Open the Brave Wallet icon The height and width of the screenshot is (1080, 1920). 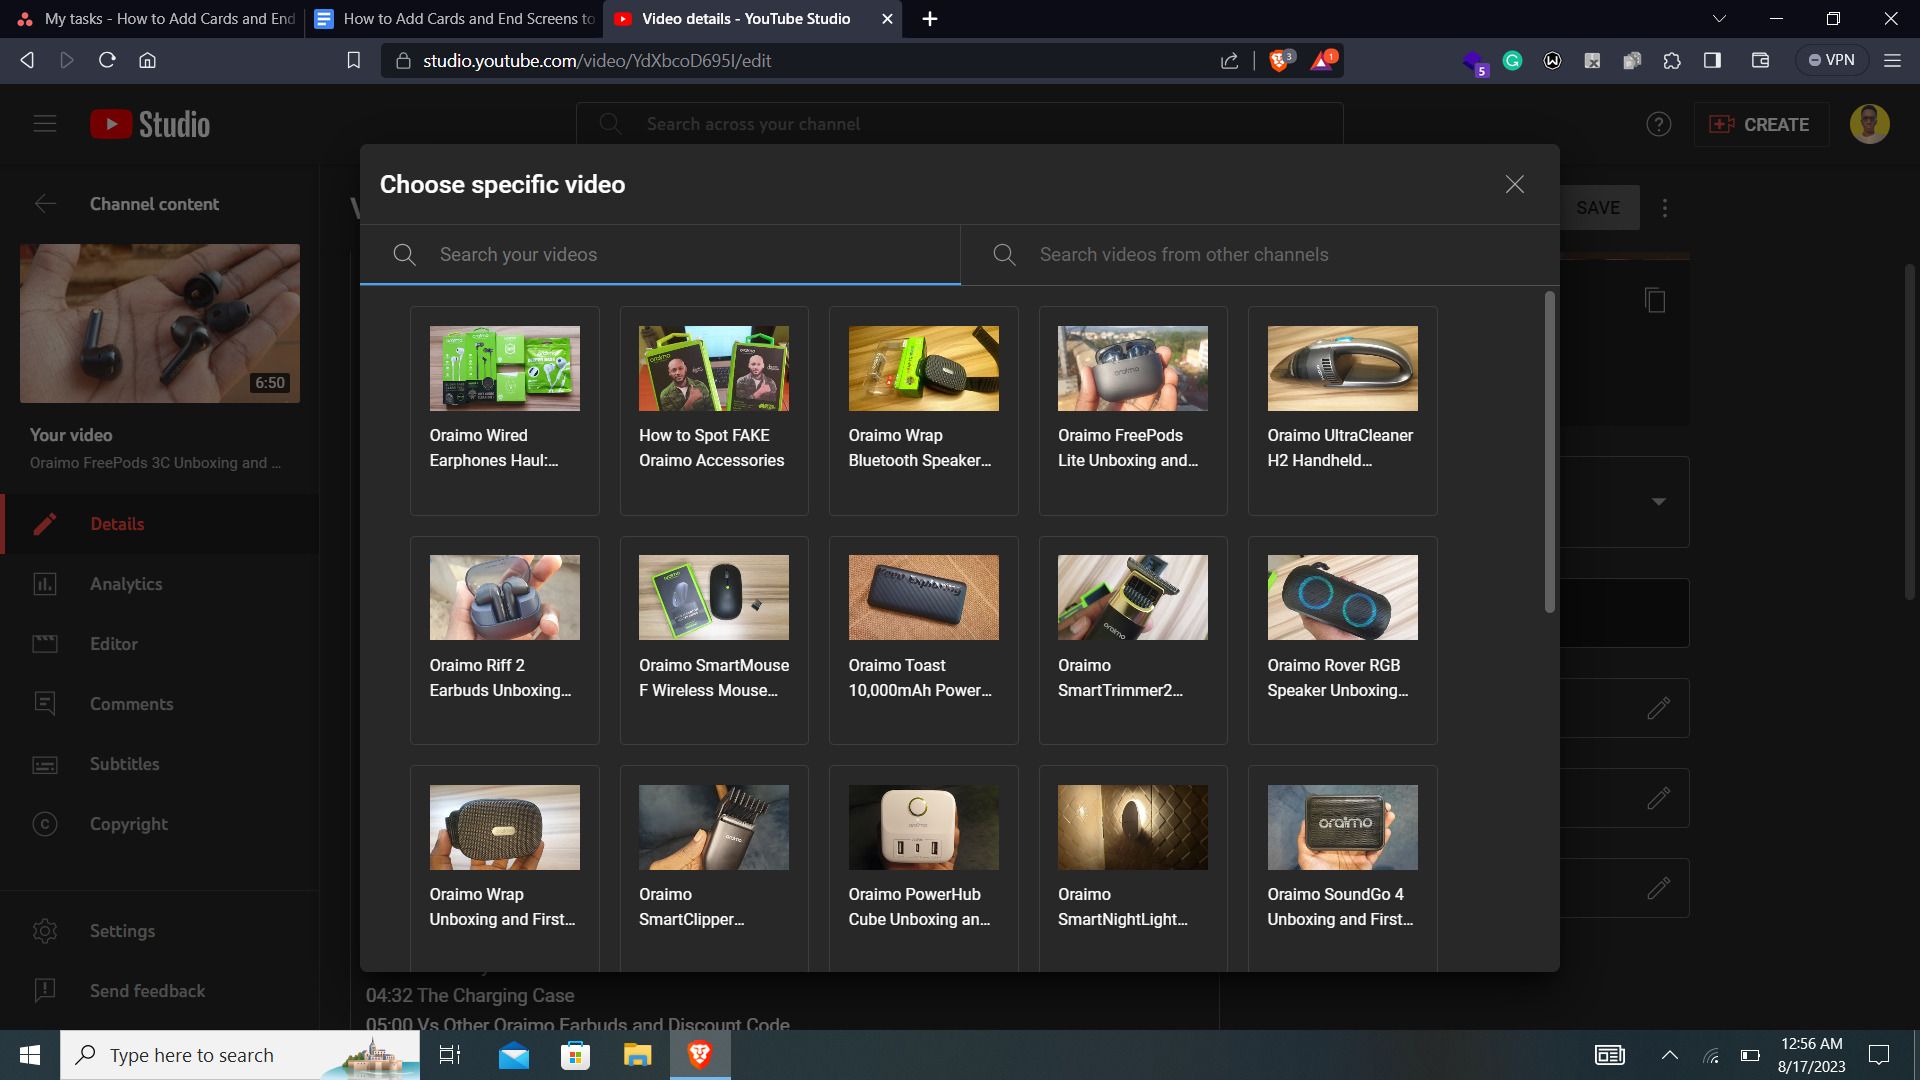pos(1760,60)
